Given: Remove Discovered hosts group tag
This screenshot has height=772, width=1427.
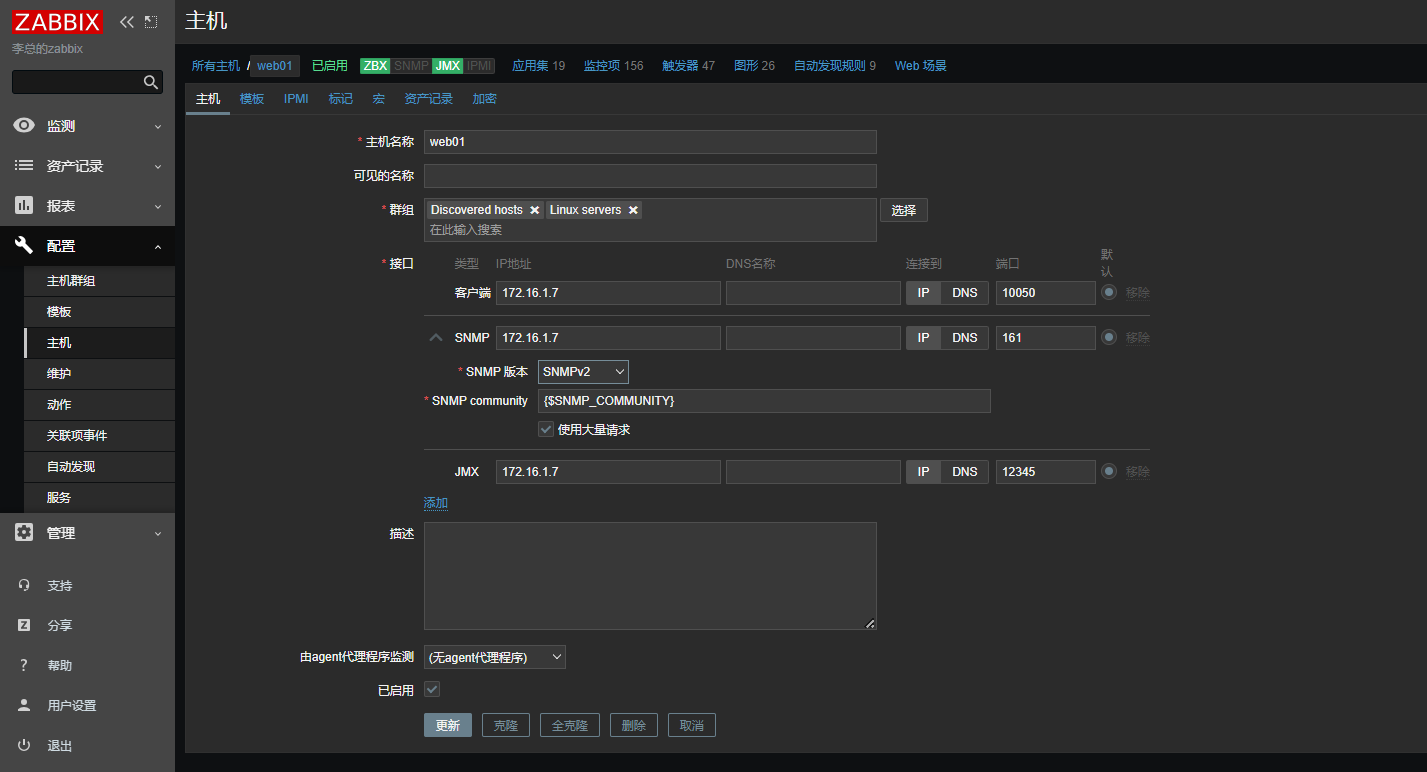Looking at the screenshot, I should pyautogui.click(x=534, y=210).
